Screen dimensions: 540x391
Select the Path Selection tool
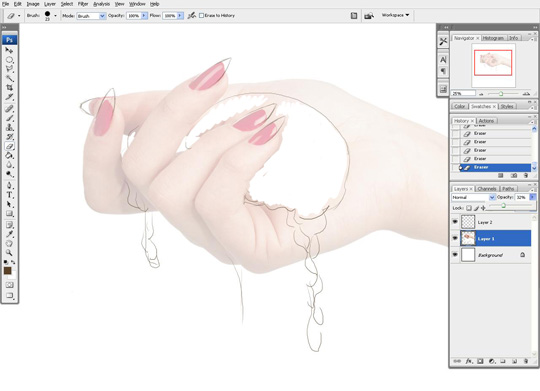pos(9,204)
